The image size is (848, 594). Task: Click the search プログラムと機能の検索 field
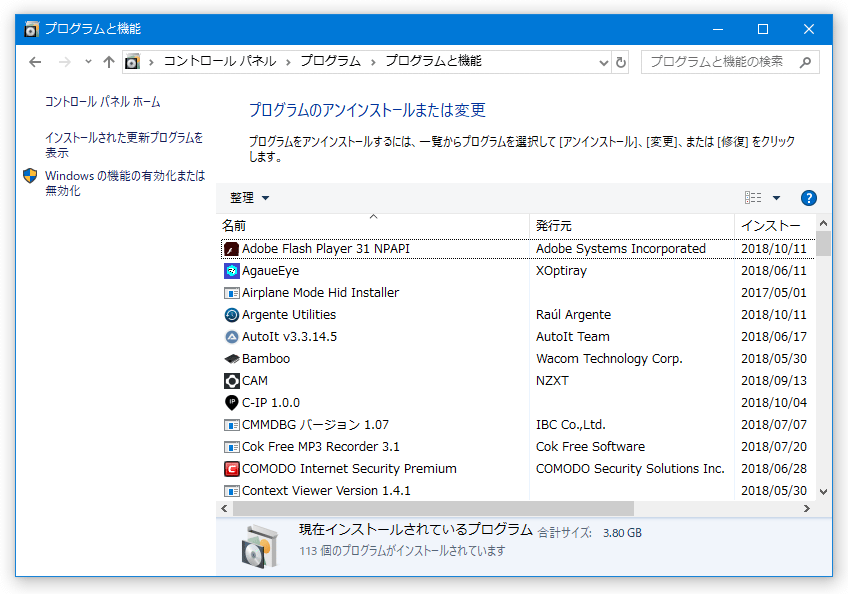(x=730, y=62)
